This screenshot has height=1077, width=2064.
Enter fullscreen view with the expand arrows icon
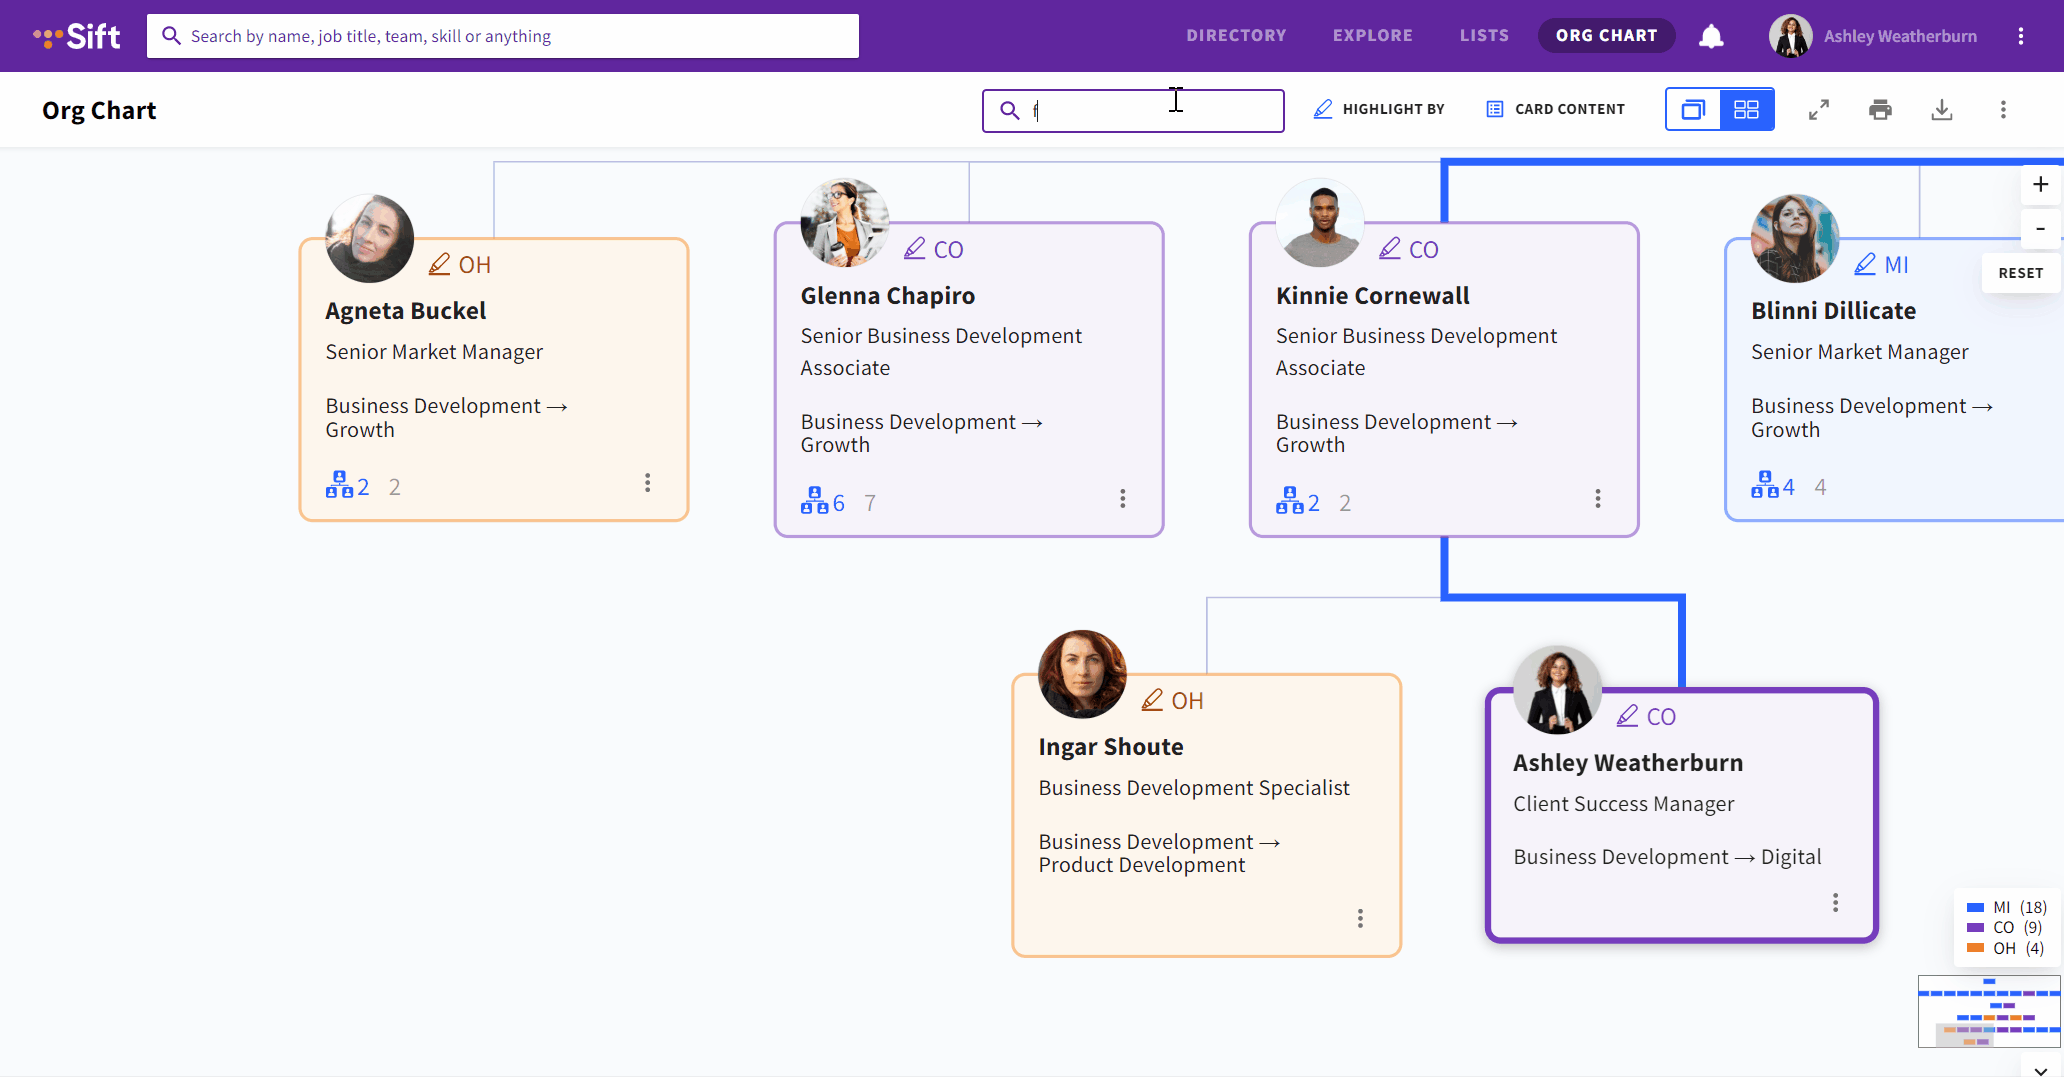(x=1819, y=110)
